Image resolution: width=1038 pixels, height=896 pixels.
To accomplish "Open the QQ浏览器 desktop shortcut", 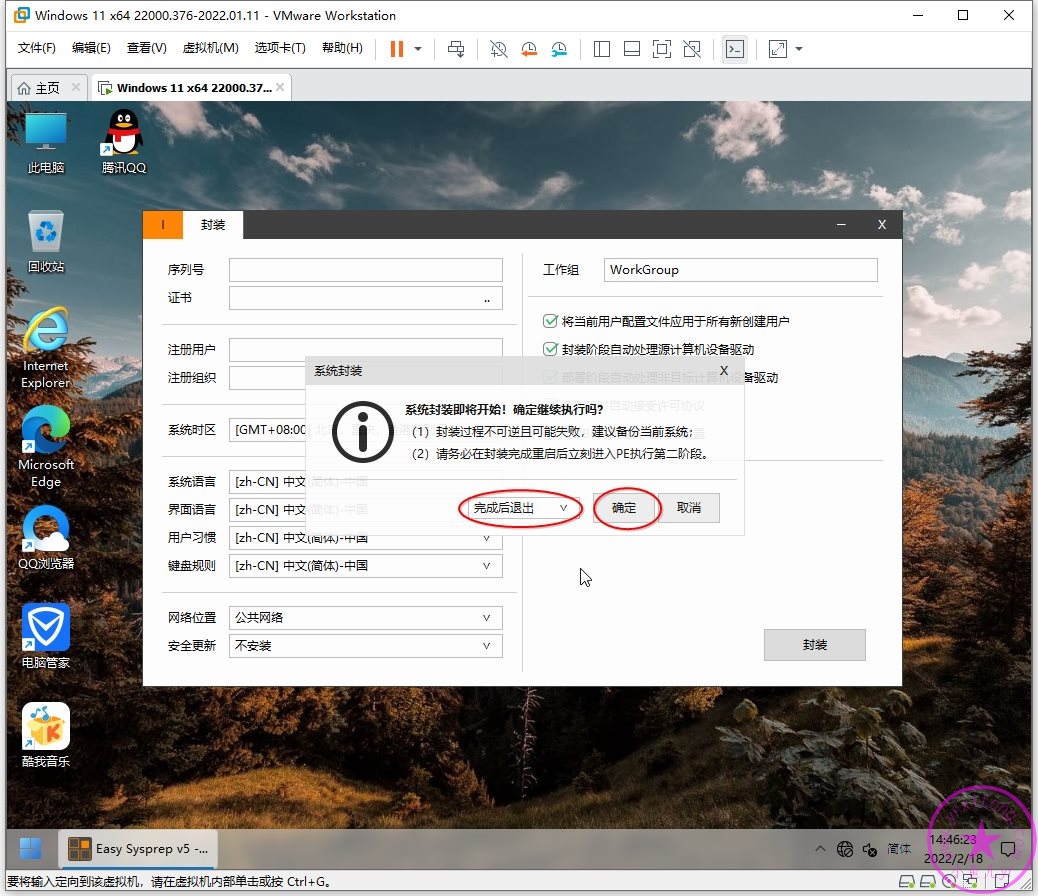I will tap(46, 538).
